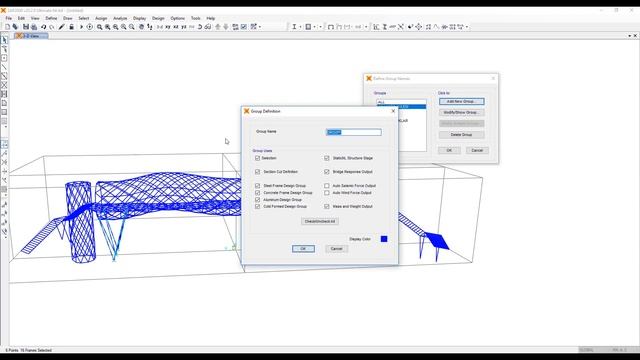Image resolution: width=640 pixels, height=360 pixels.
Task: Enable Auto Wind Force Output
Action: click(327, 193)
